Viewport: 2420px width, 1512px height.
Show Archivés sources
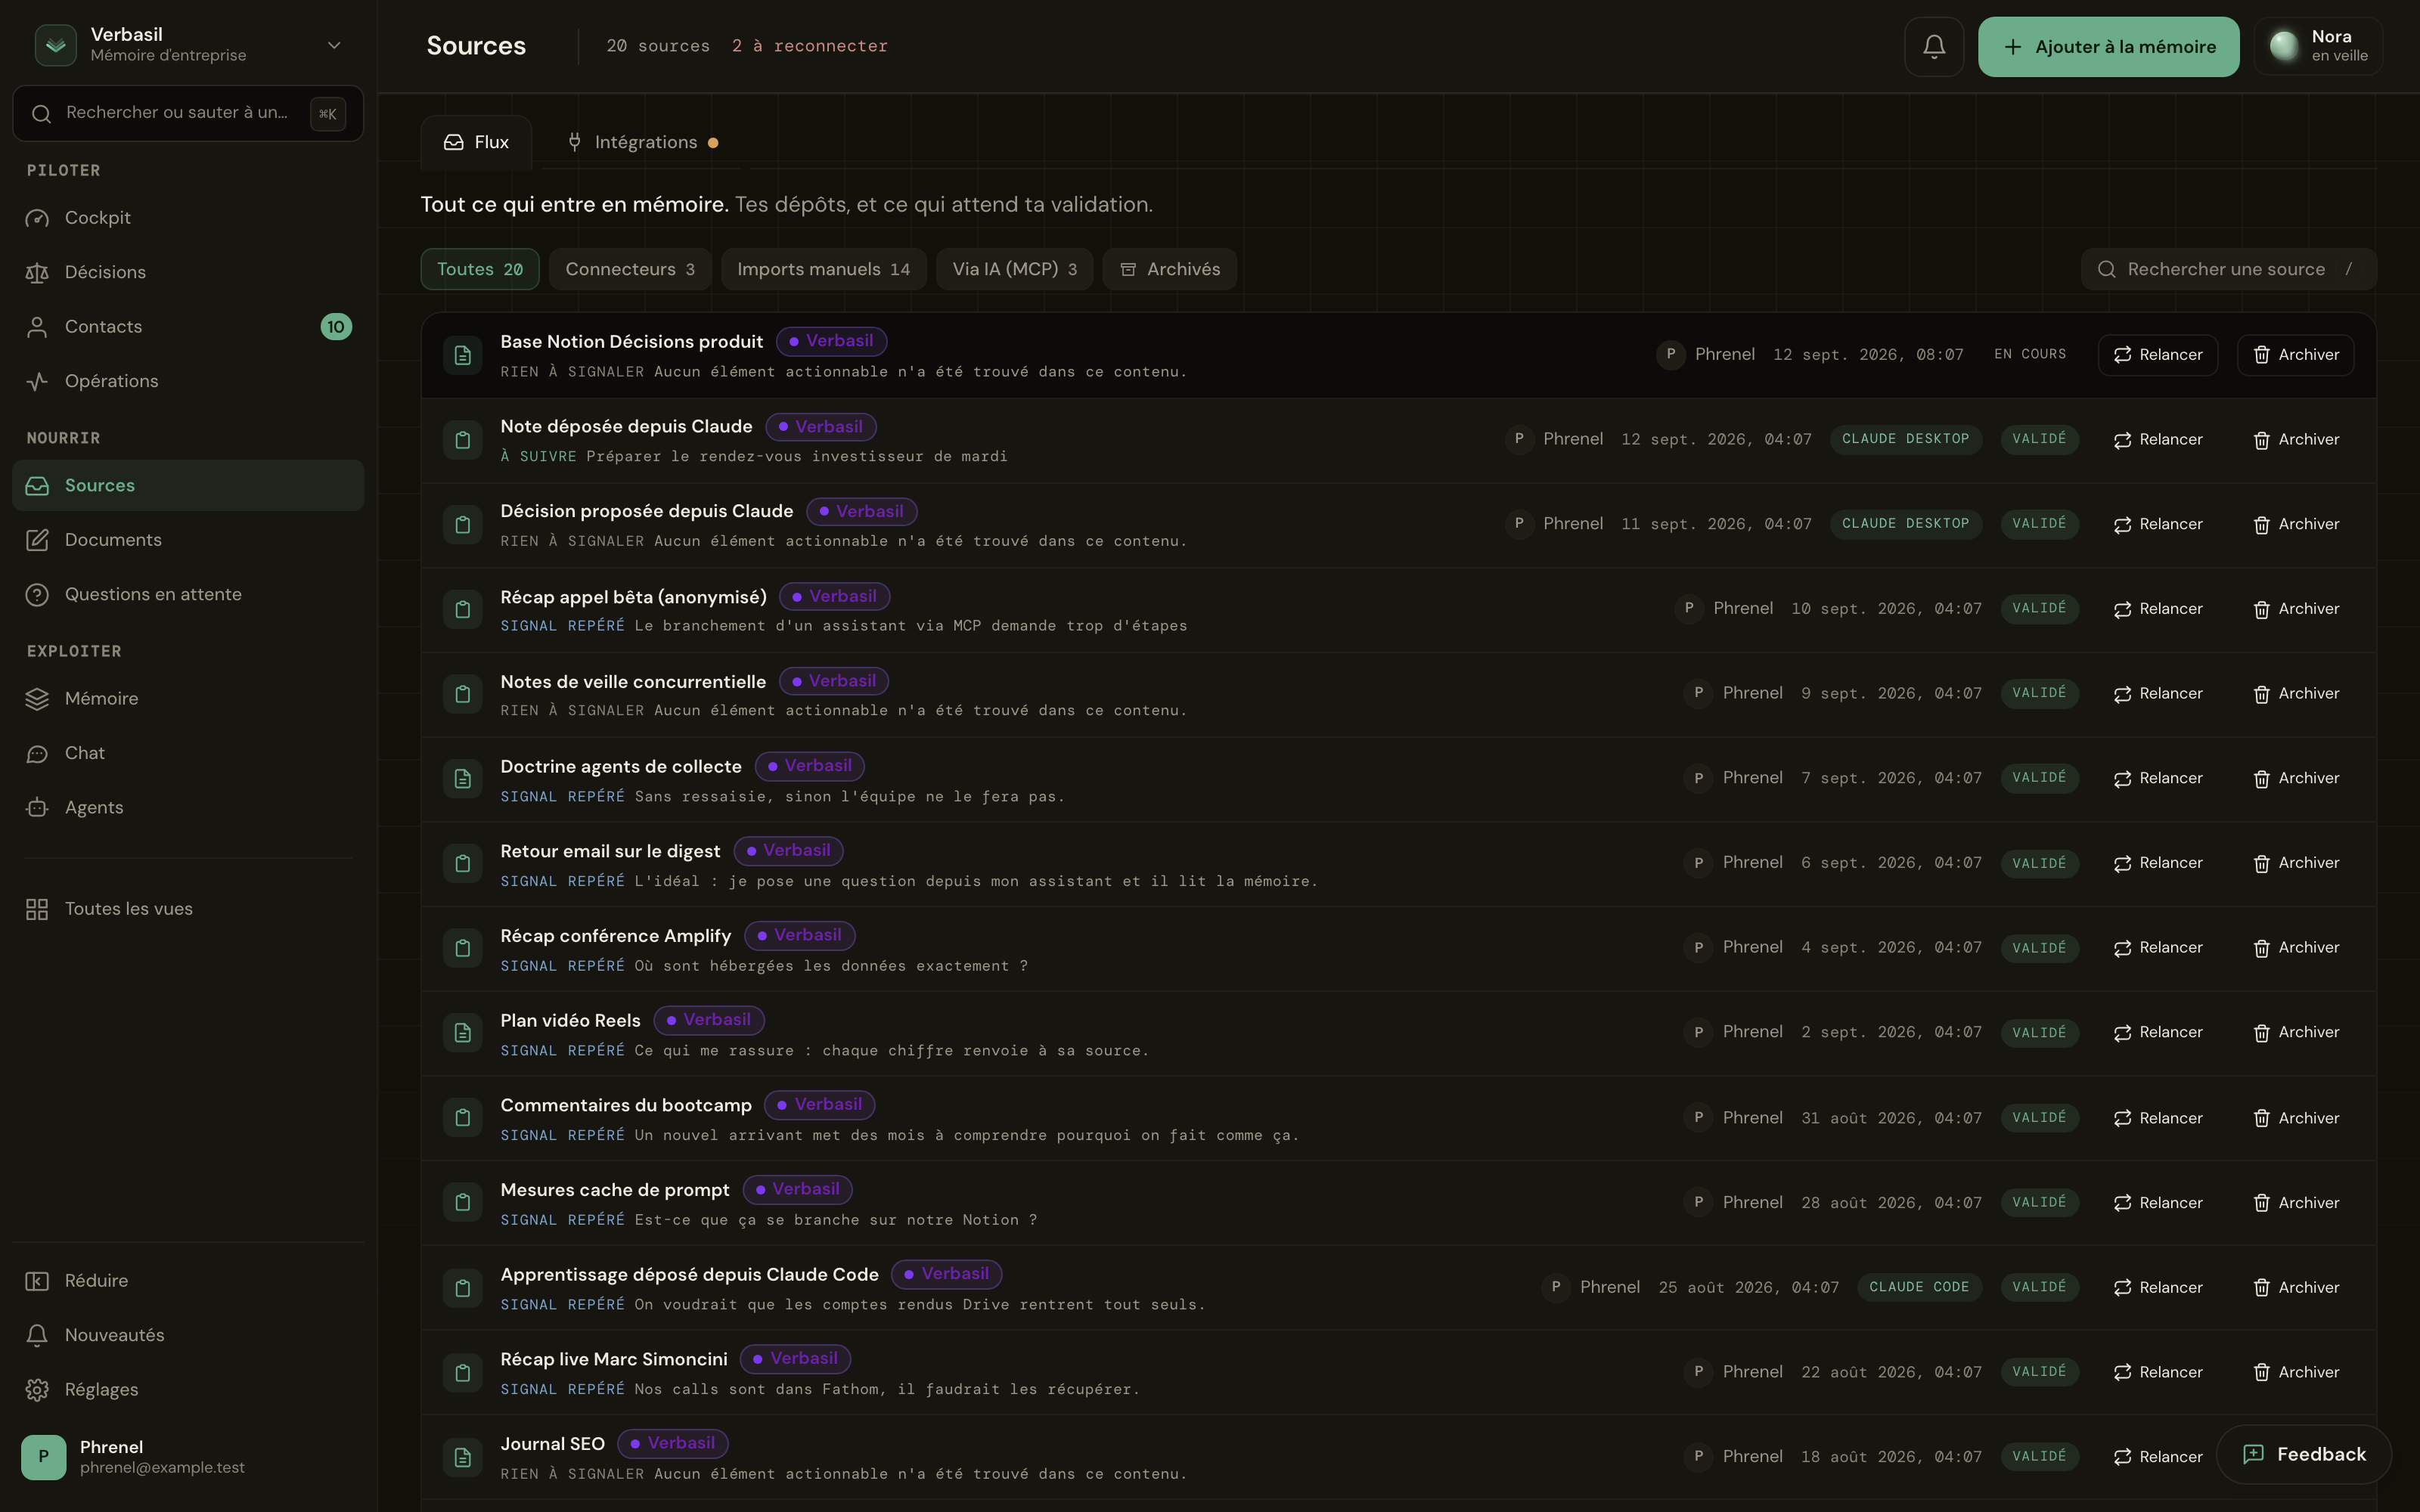1169,269
